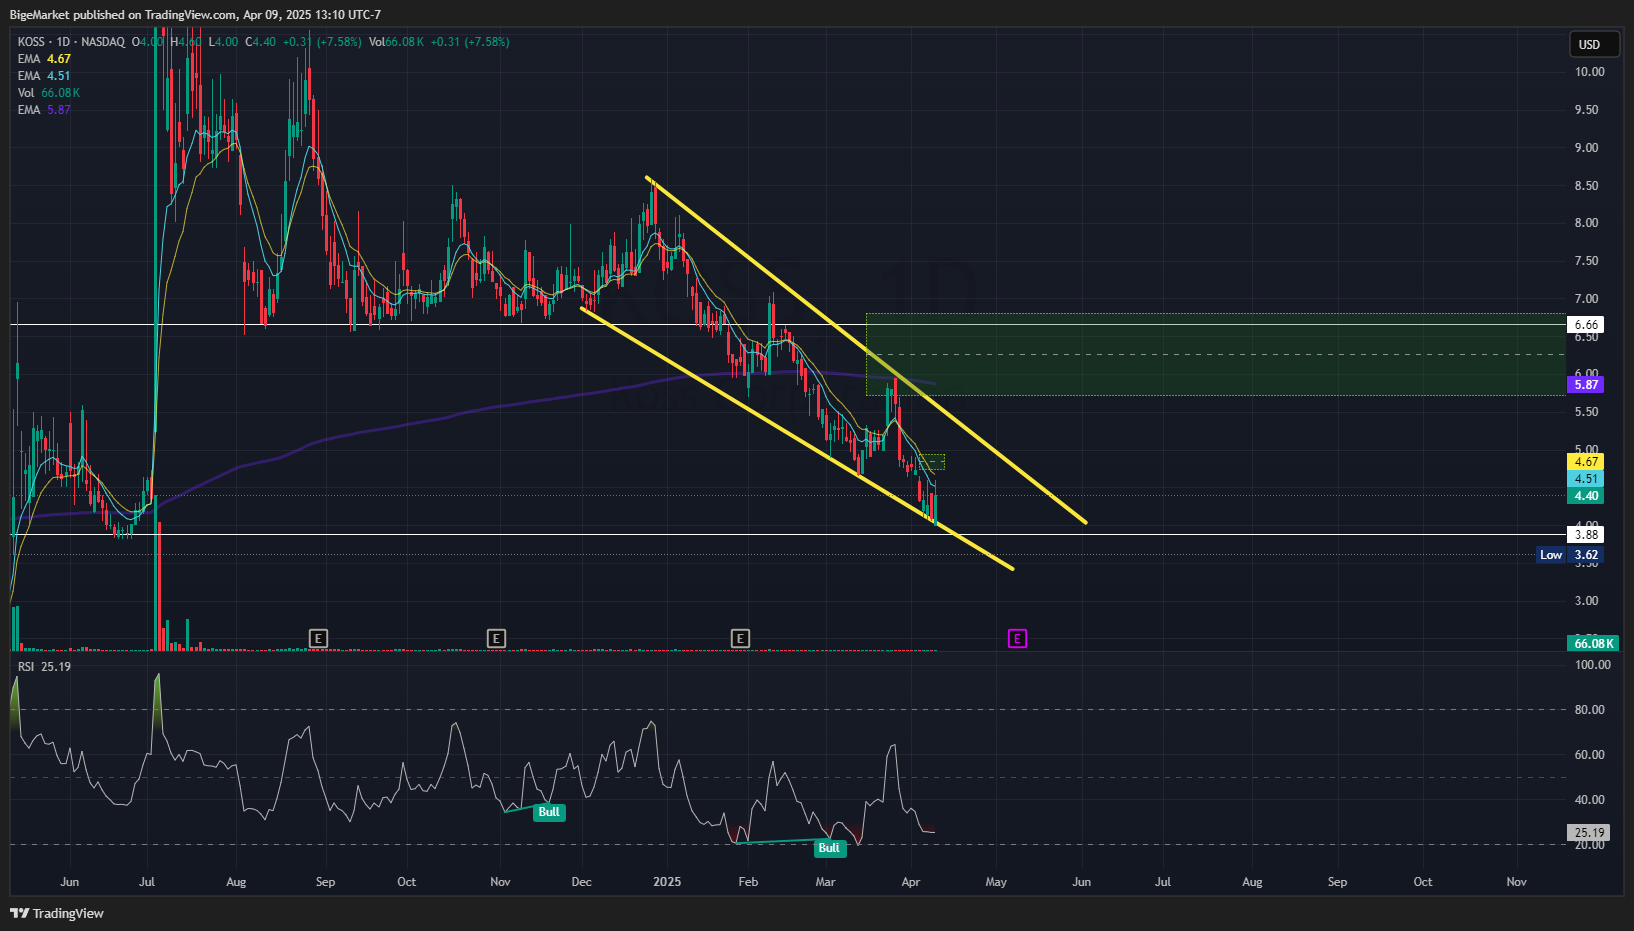Viewport: 1634px width, 931px height.
Task: Click the Nov label at the far right of the time axis
Action: point(1516,882)
